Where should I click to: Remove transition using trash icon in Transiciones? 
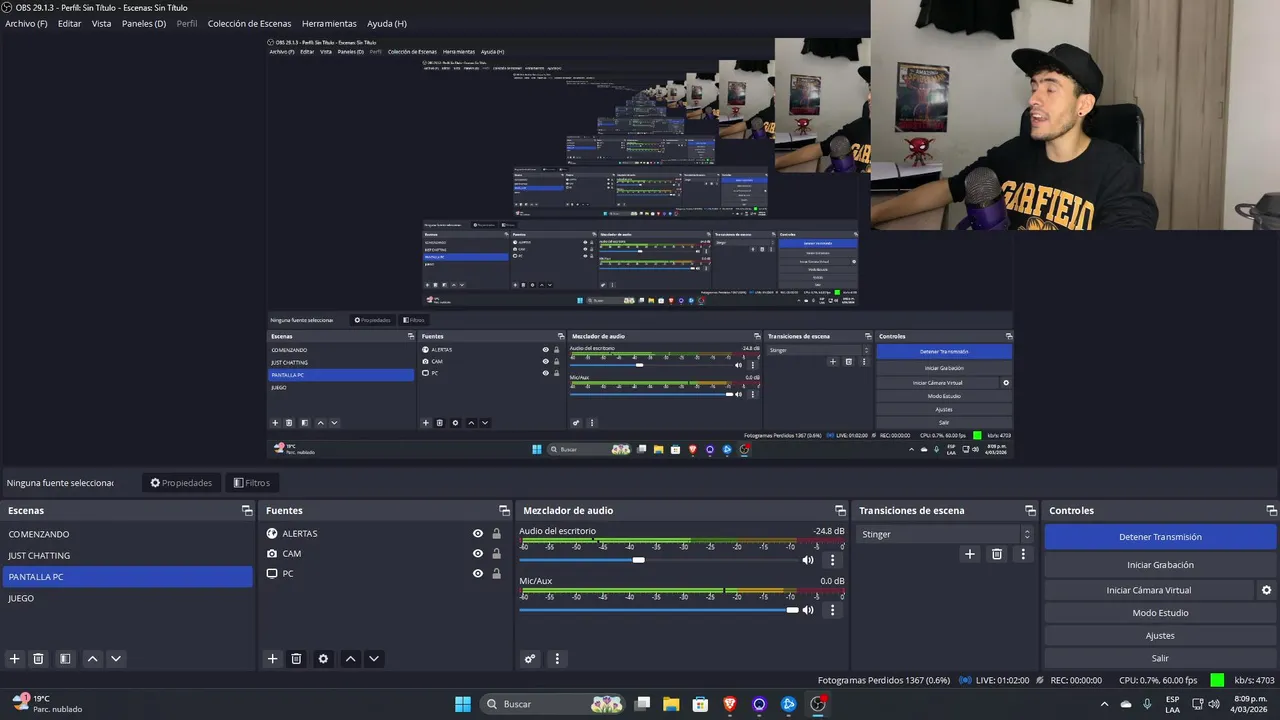click(x=997, y=554)
